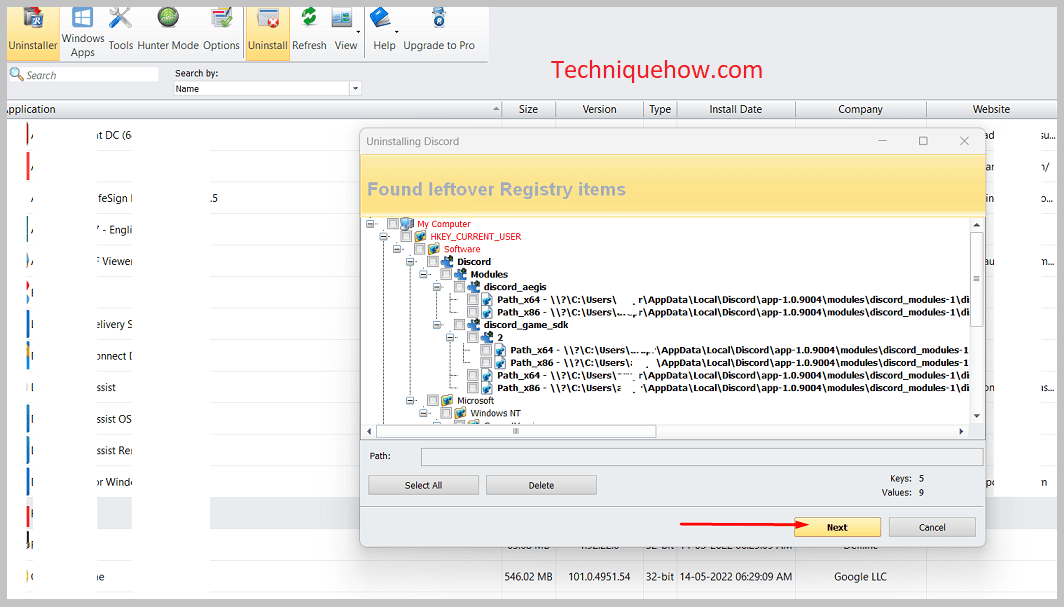1064x607 pixels.
Task: Click the Software key icon
Action: point(434,249)
